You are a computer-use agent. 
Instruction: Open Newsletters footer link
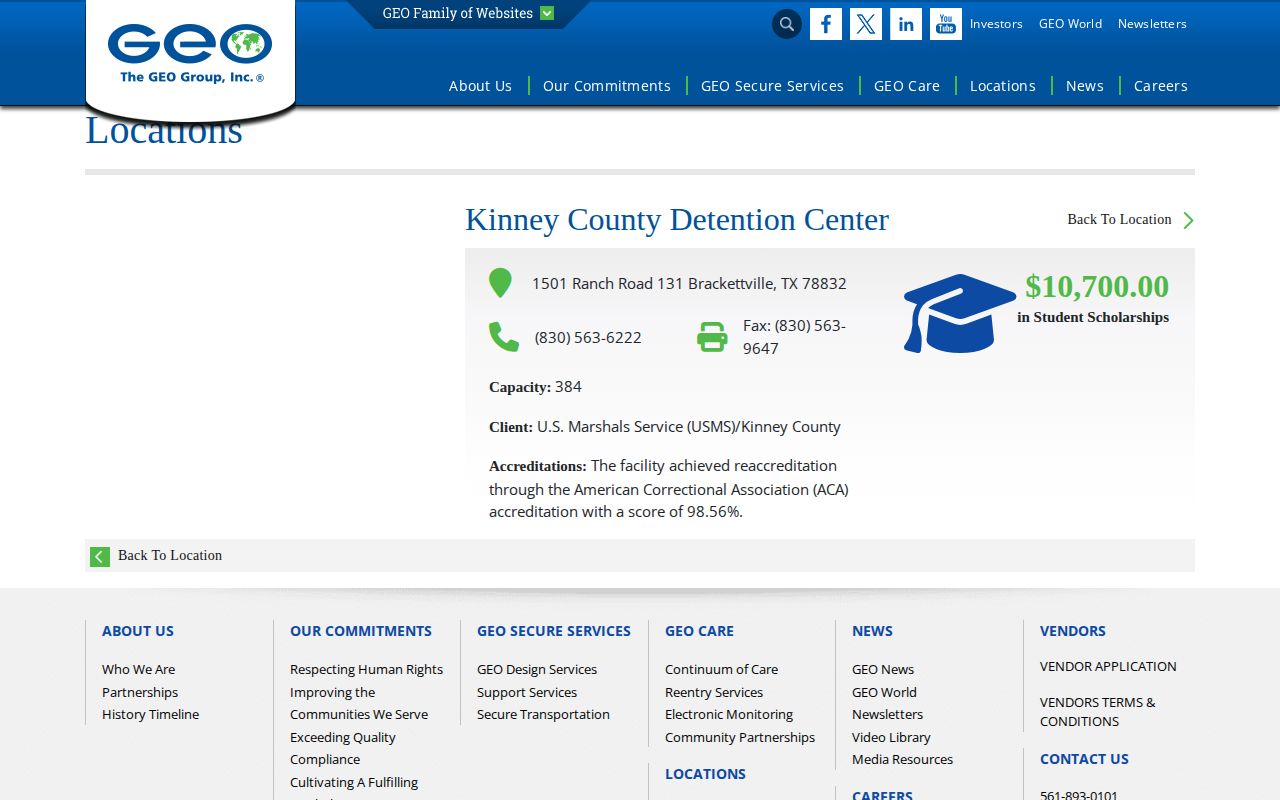click(887, 715)
